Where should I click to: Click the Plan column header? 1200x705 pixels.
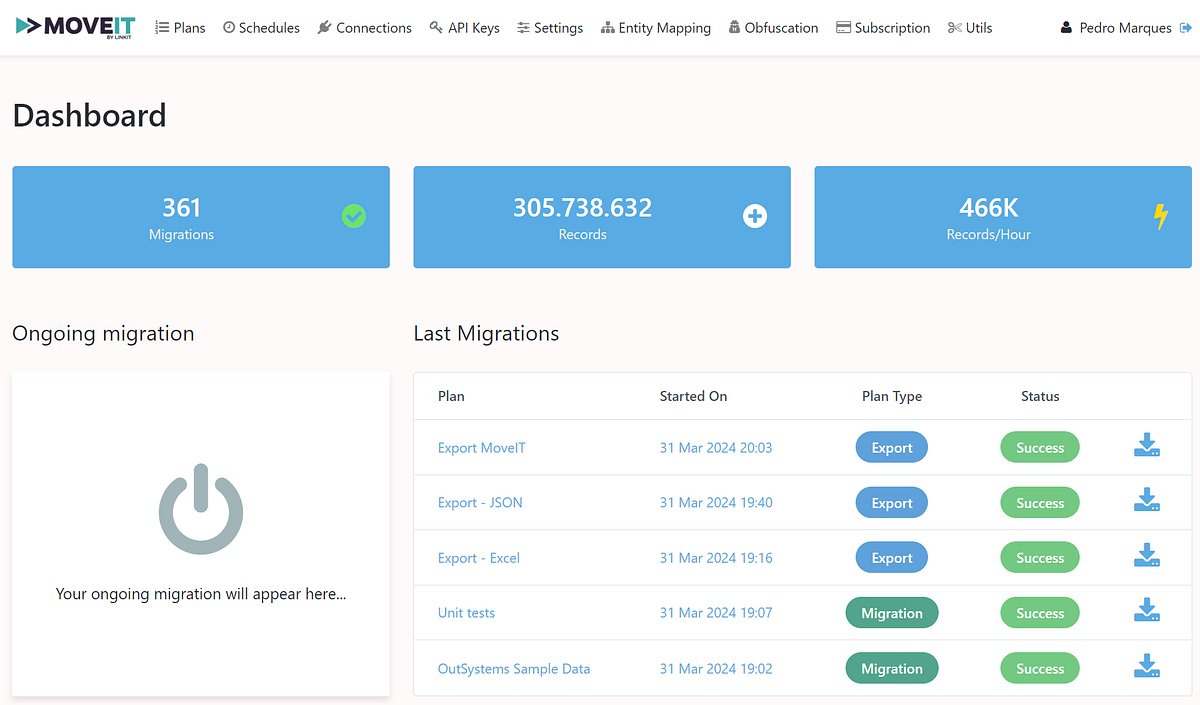[451, 396]
